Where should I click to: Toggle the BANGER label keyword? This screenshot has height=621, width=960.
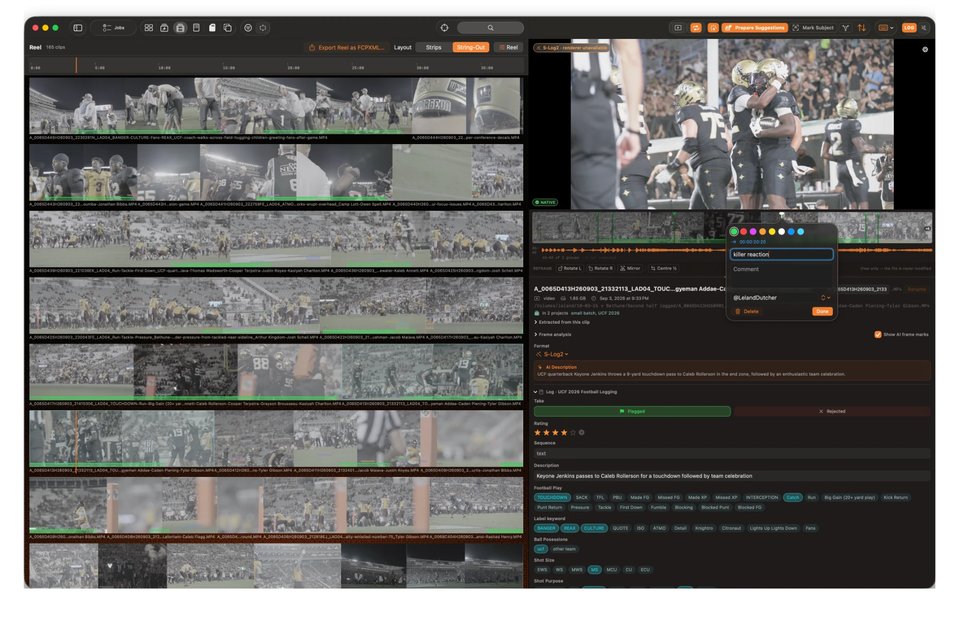[x=546, y=528]
